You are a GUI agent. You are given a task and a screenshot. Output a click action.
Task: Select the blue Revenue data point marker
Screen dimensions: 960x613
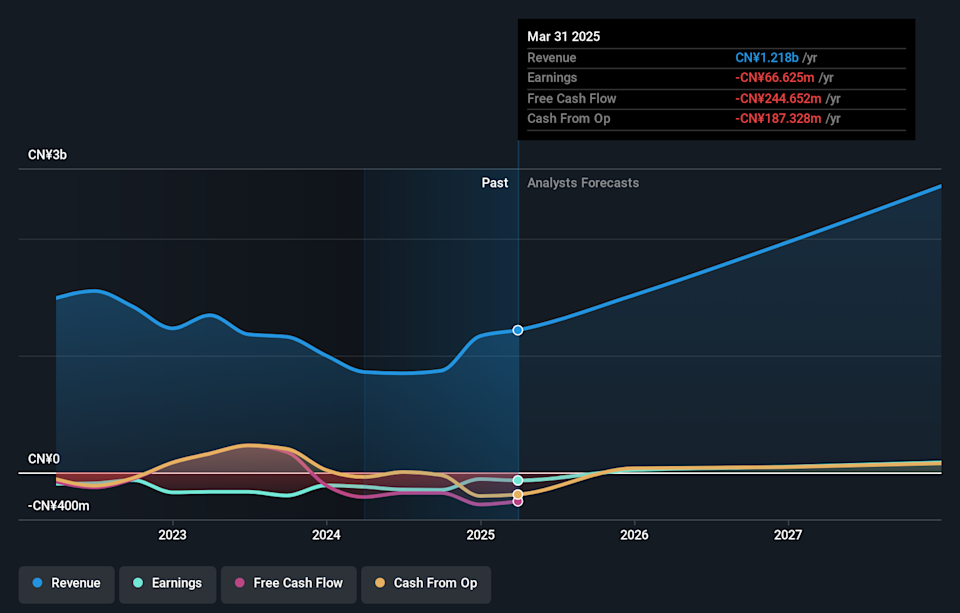pyautogui.click(x=518, y=330)
